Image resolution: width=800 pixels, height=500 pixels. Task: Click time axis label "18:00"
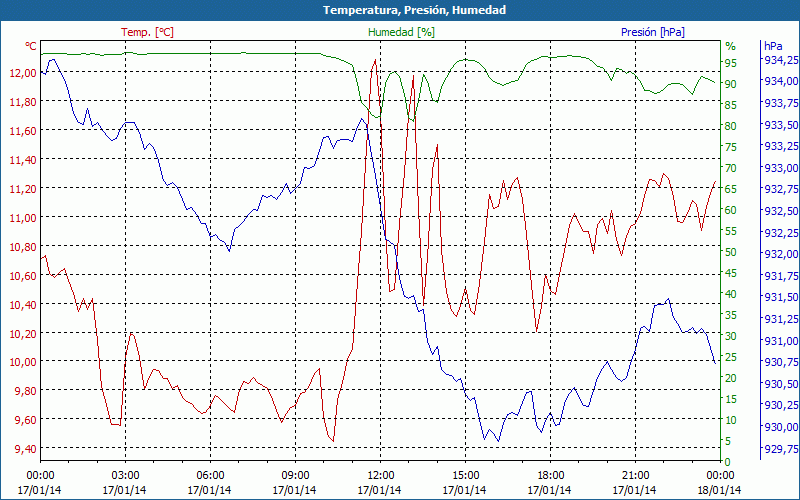point(551,476)
